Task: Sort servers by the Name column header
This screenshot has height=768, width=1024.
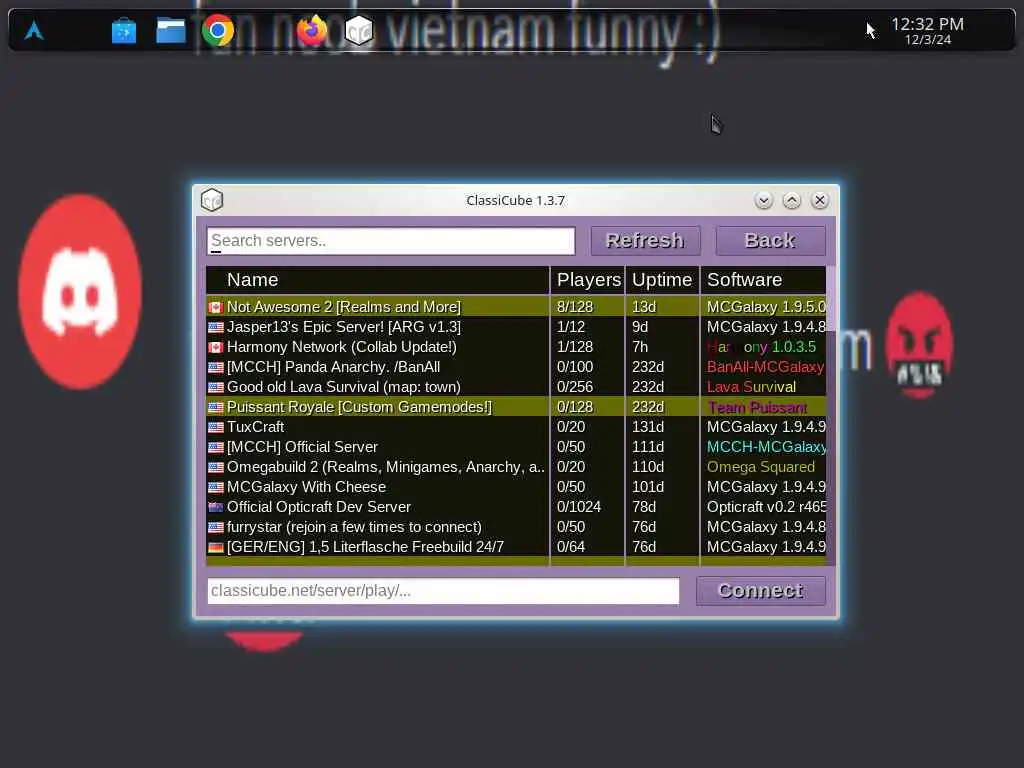Action: [377, 280]
